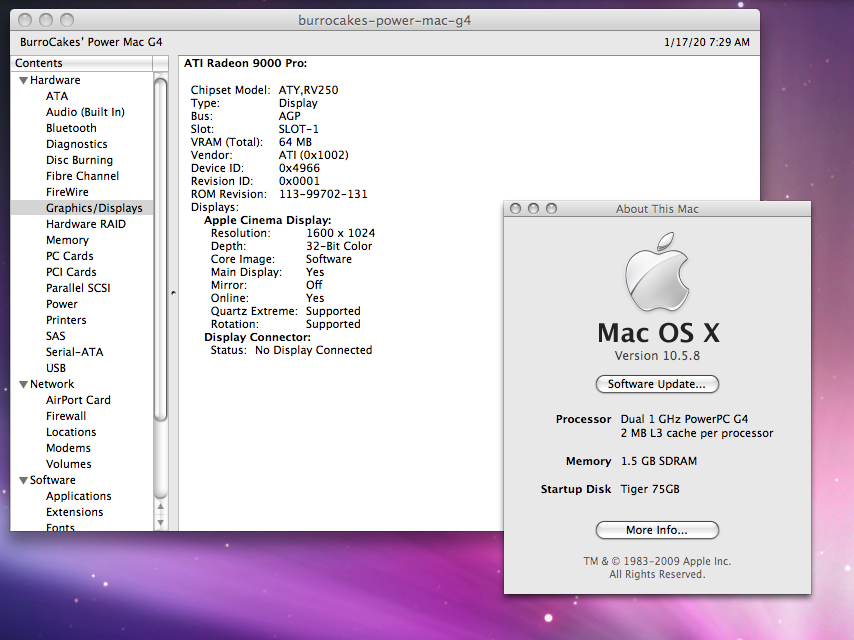
Task: Select Locations under Network
Action: 71,432
